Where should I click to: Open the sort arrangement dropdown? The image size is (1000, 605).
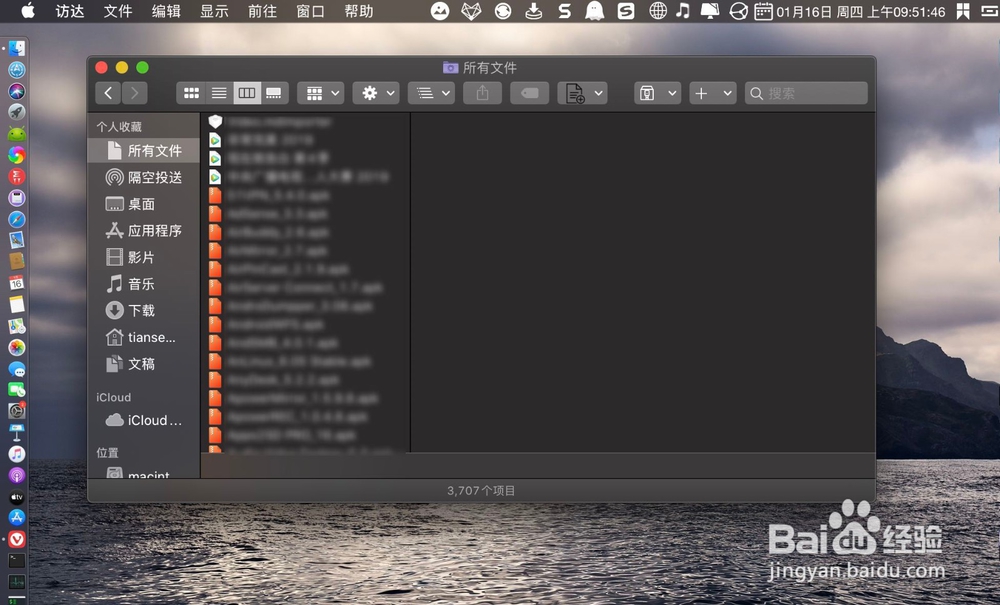coord(431,92)
